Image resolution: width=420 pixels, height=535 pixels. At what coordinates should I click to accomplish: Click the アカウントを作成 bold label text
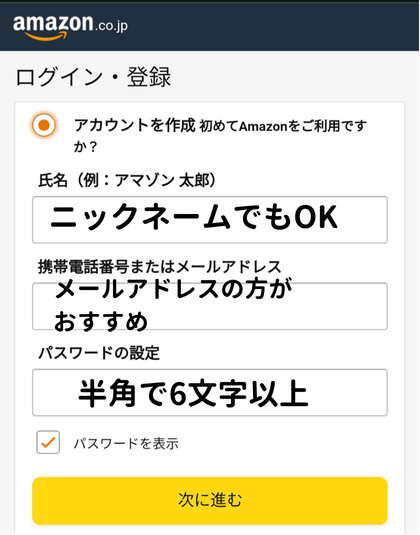coord(135,125)
